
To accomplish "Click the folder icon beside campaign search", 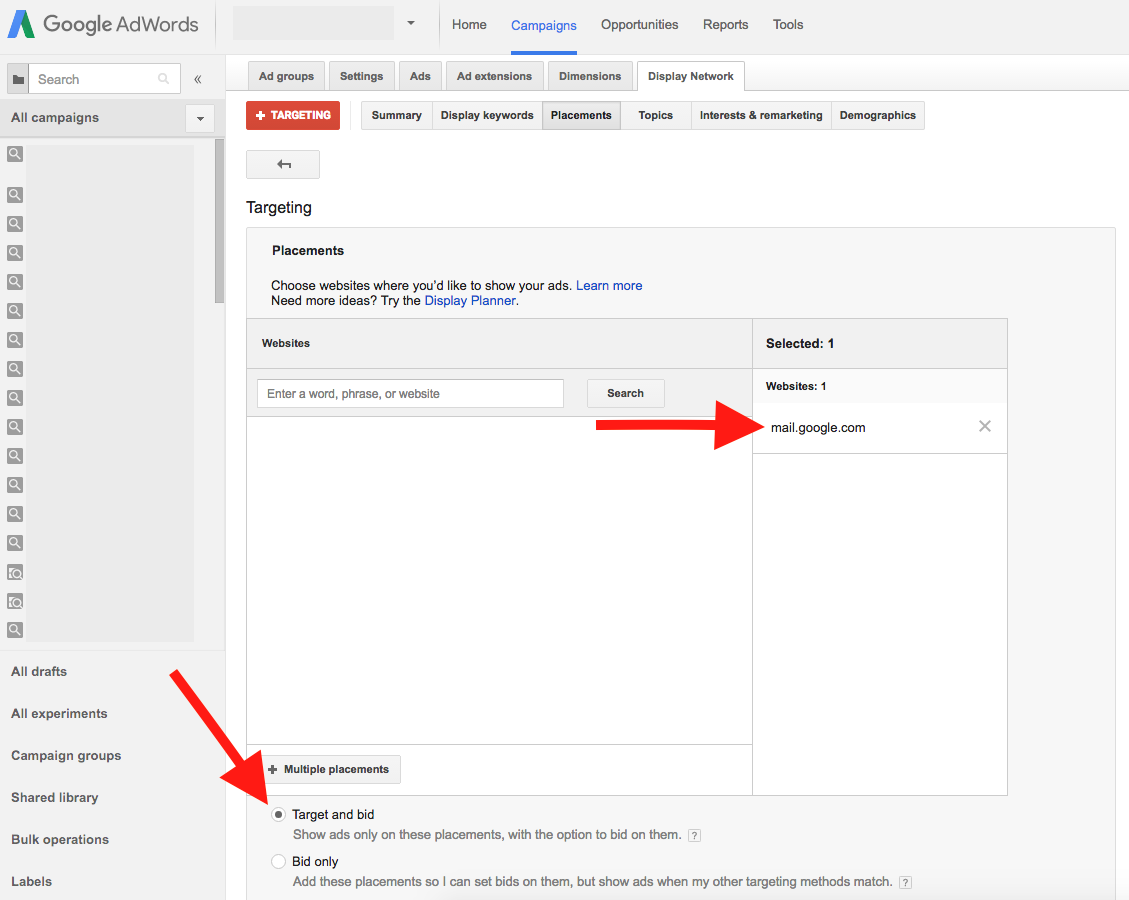I will point(17,78).
